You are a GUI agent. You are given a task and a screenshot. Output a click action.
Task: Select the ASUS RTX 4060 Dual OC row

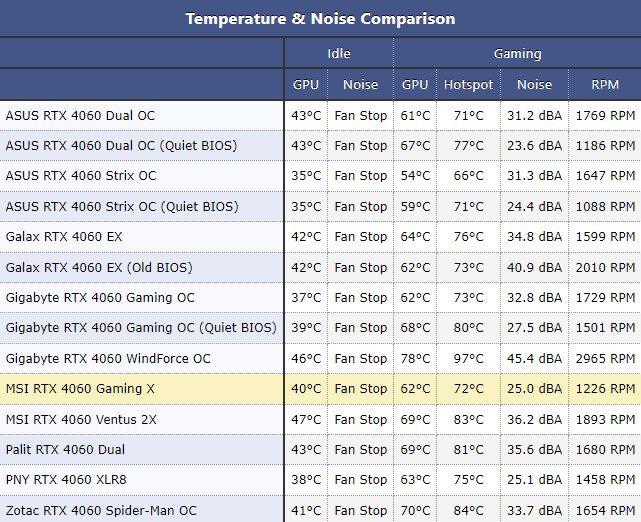[80, 116]
